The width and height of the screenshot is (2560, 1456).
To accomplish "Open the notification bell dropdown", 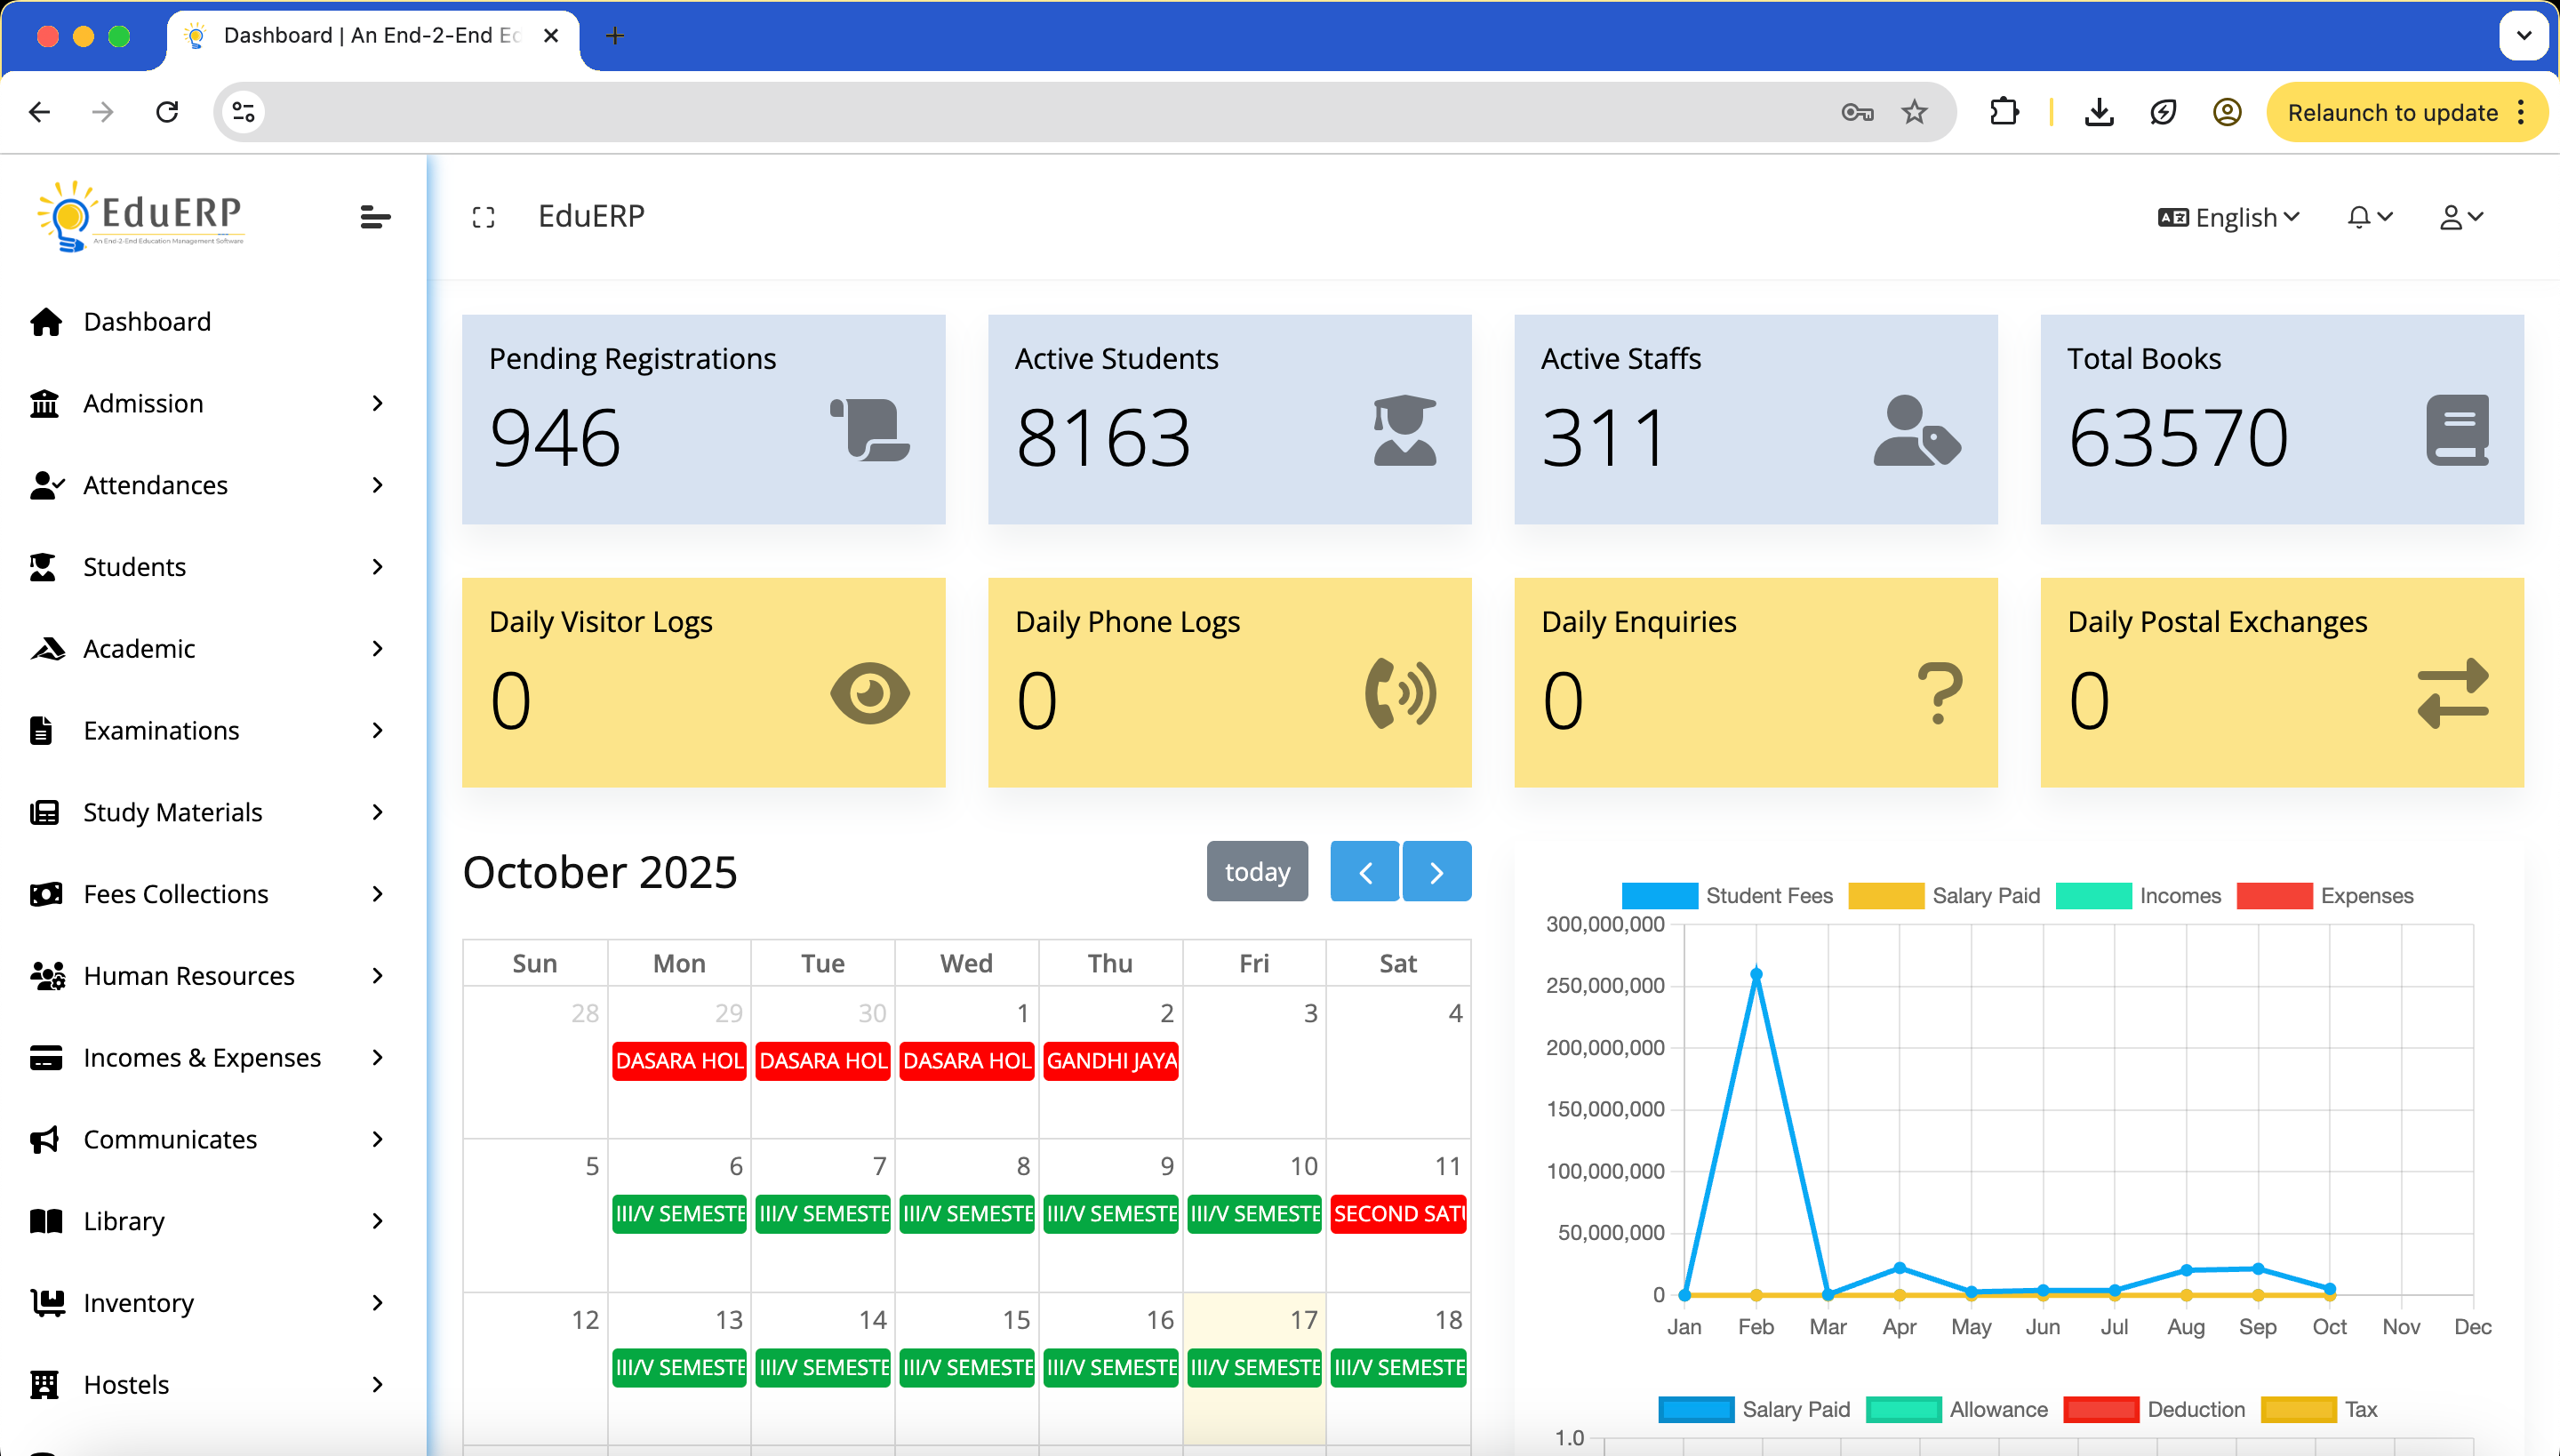I will tap(2369, 217).
